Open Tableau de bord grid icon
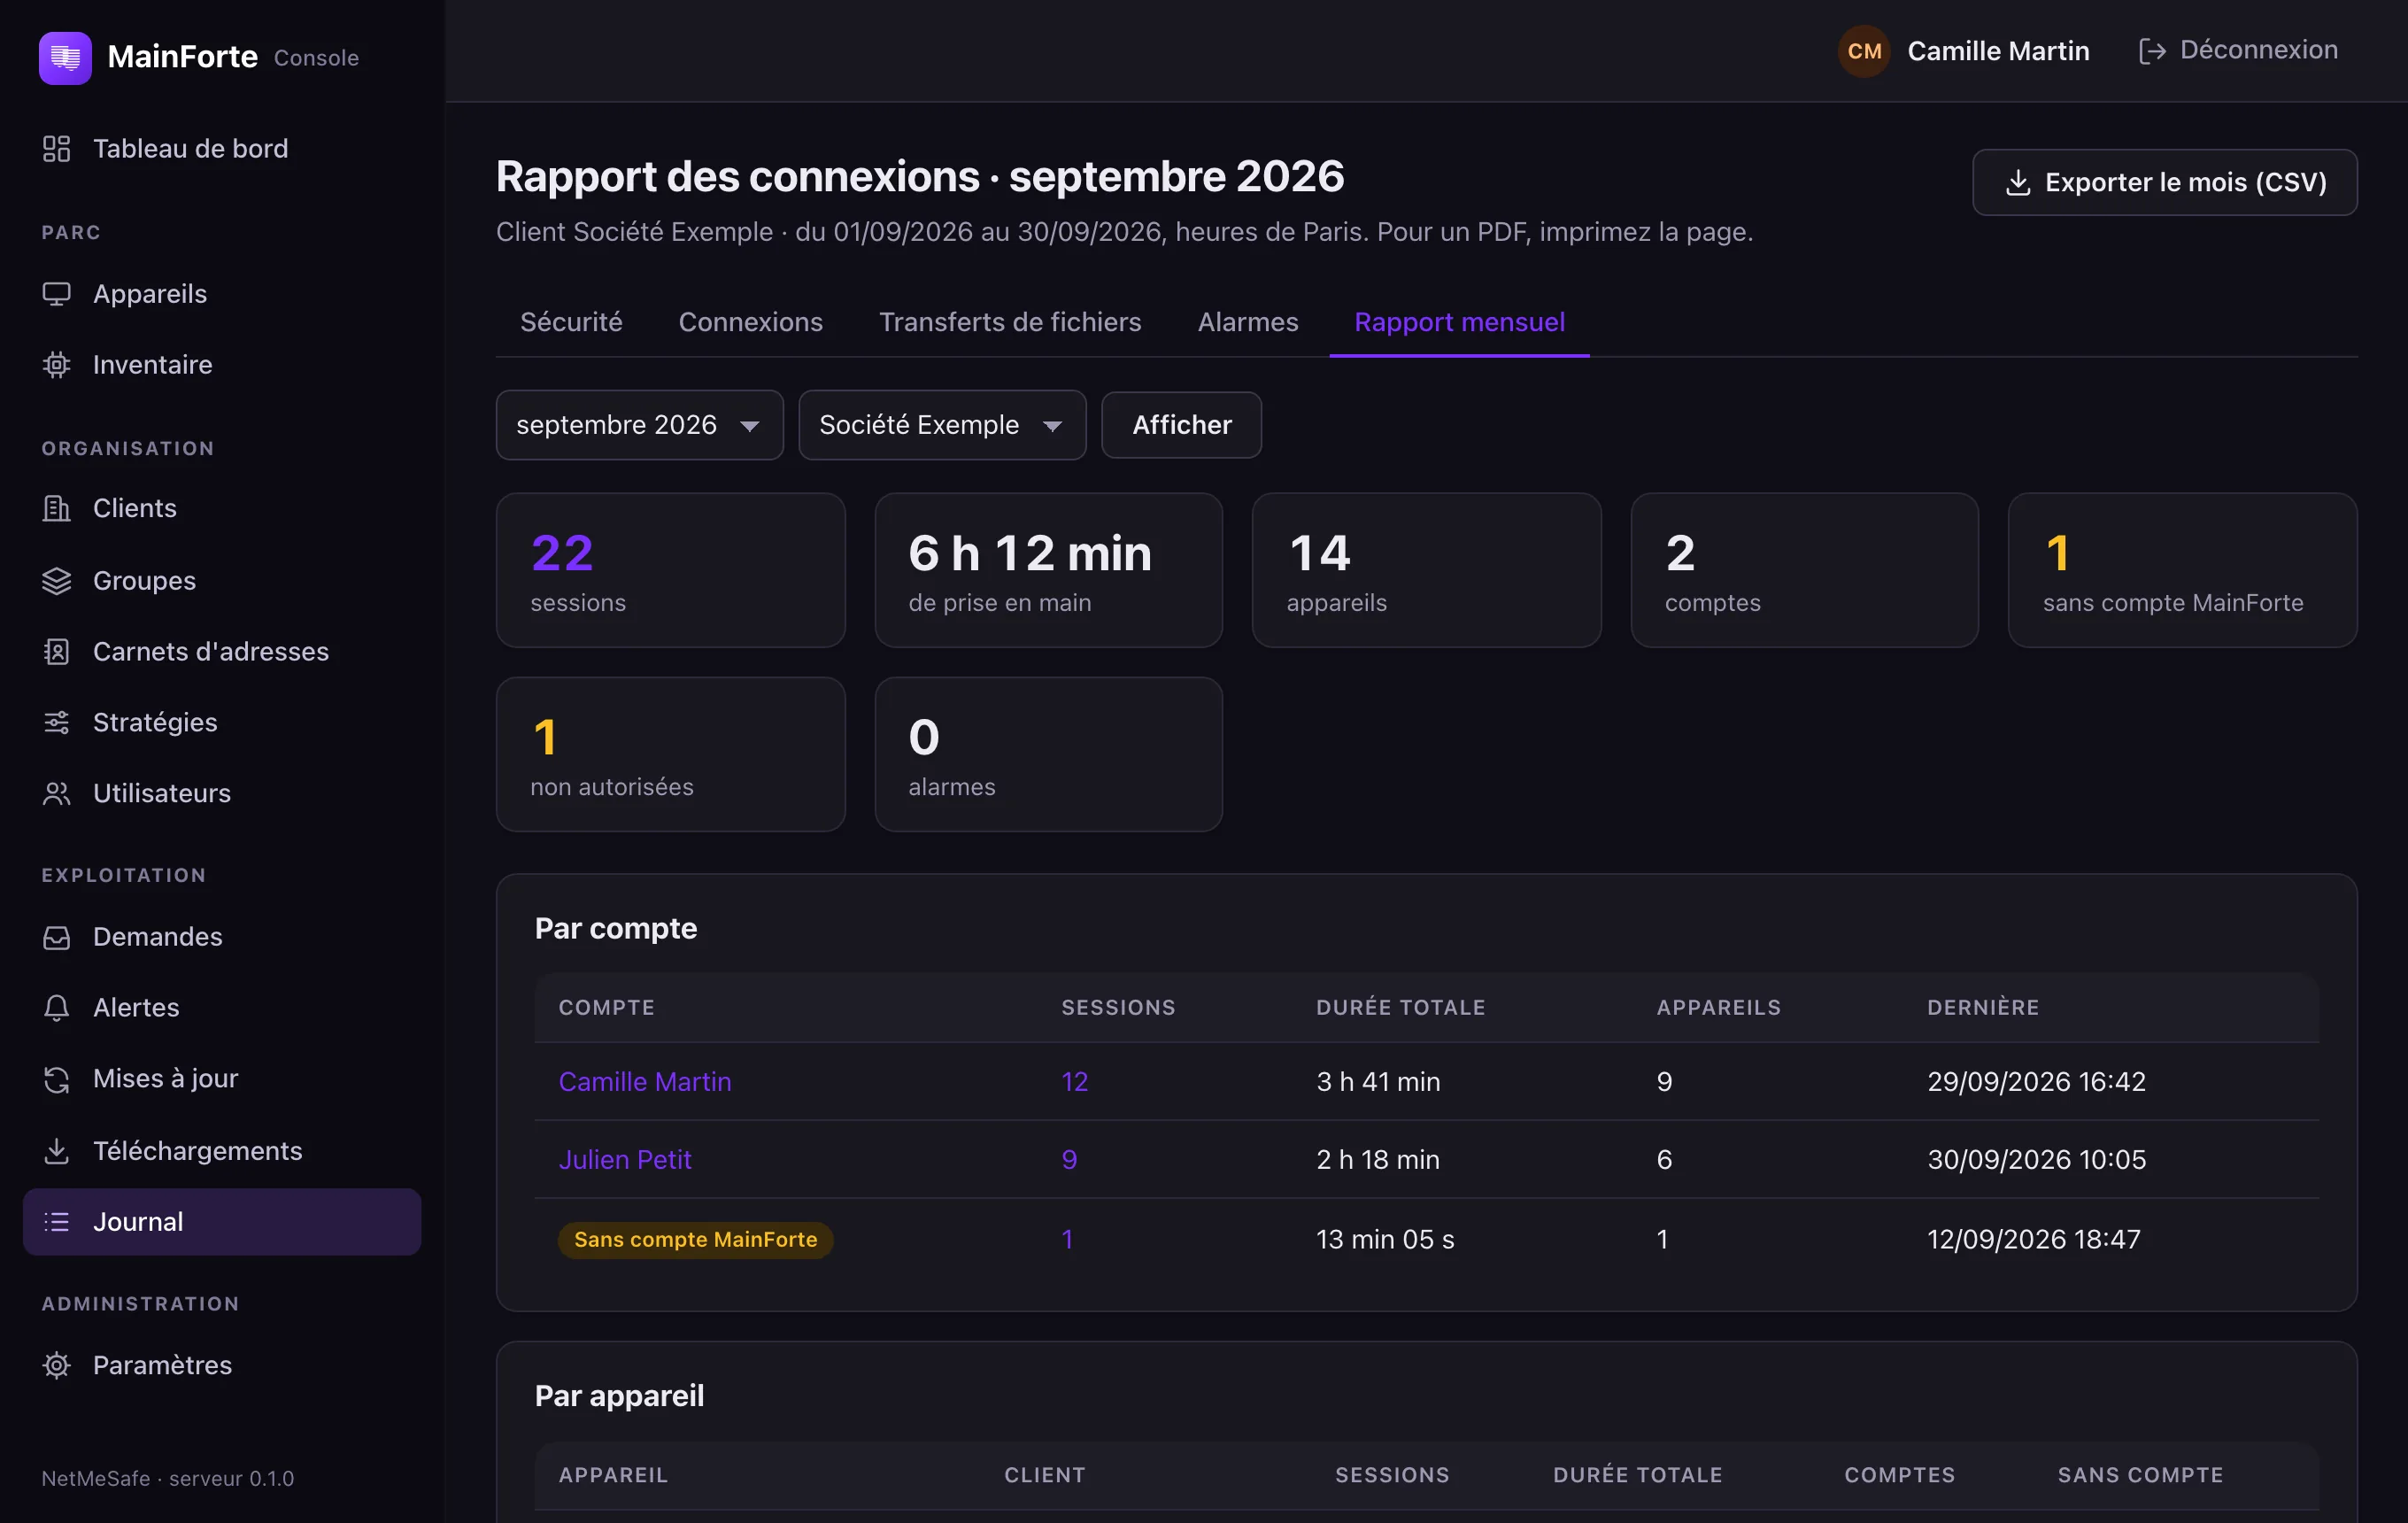 click(x=56, y=148)
